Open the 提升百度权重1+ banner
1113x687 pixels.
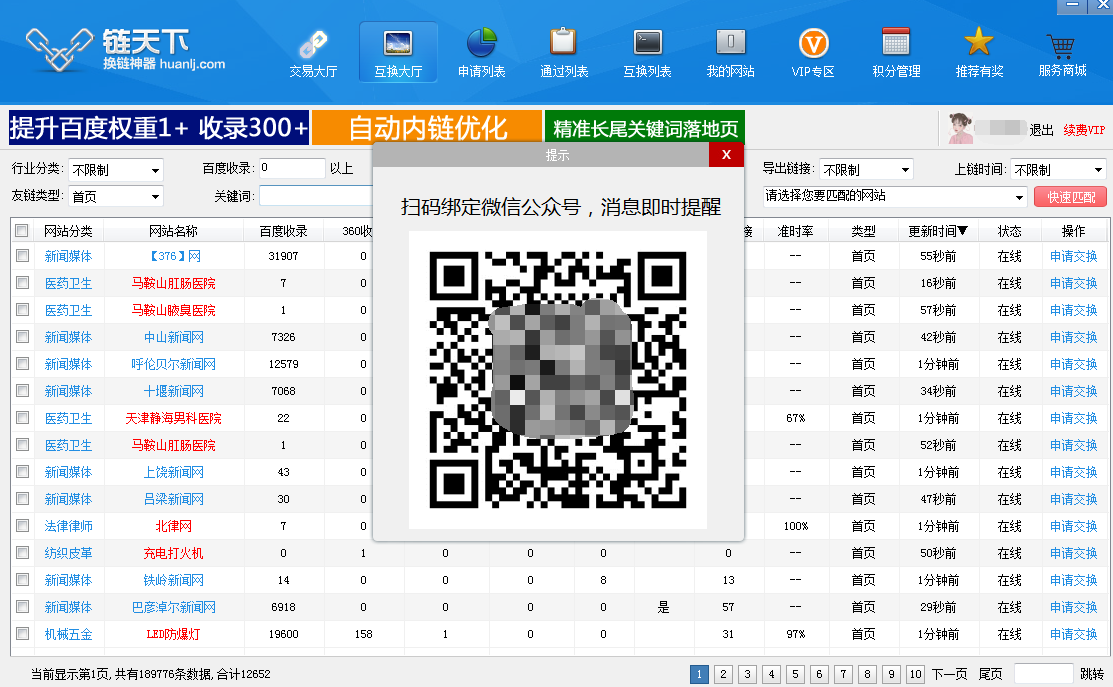click(159, 128)
